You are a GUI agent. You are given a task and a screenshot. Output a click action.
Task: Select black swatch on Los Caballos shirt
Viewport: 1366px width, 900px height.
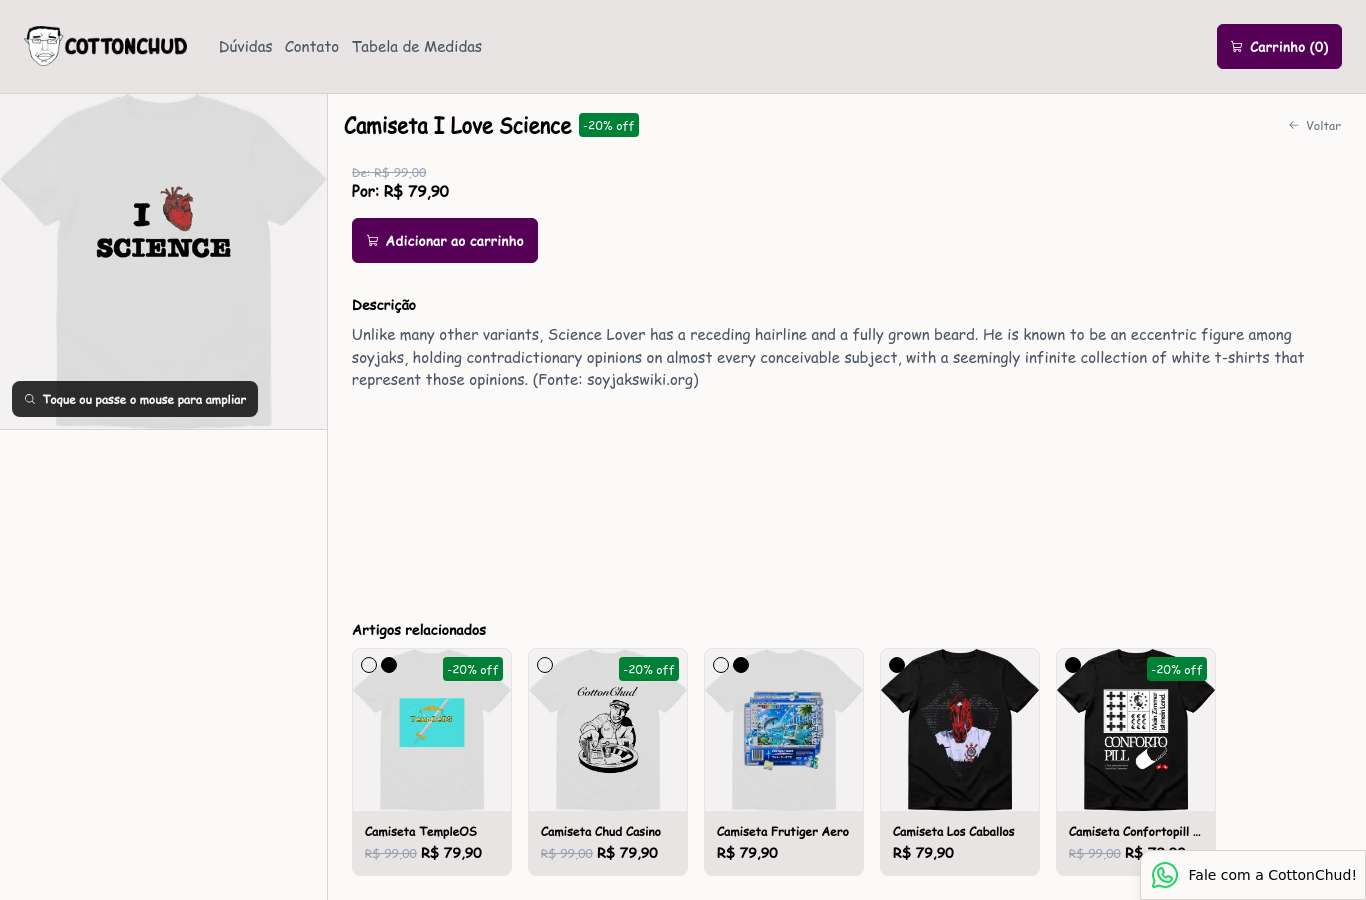[897, 665]
